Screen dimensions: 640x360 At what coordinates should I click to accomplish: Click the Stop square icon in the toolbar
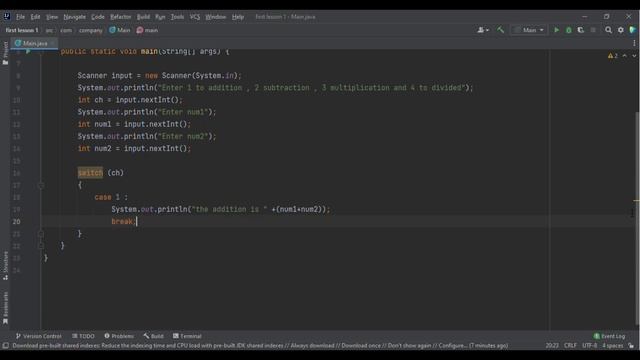point(593,30)
